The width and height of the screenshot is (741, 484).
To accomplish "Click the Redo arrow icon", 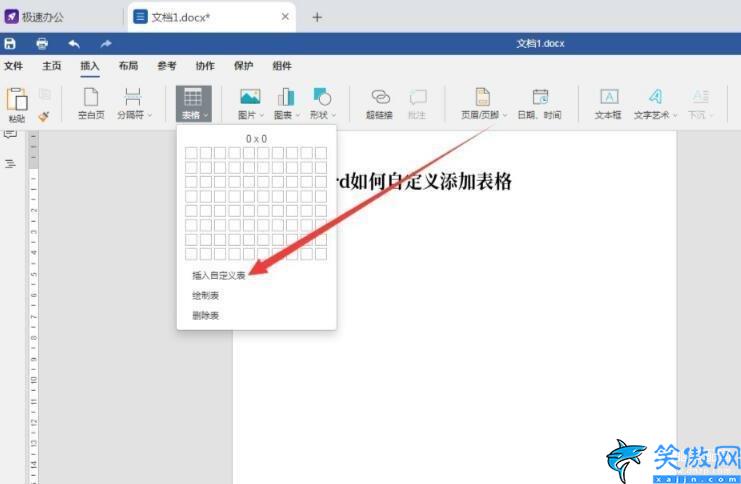I will coord(106,43).
